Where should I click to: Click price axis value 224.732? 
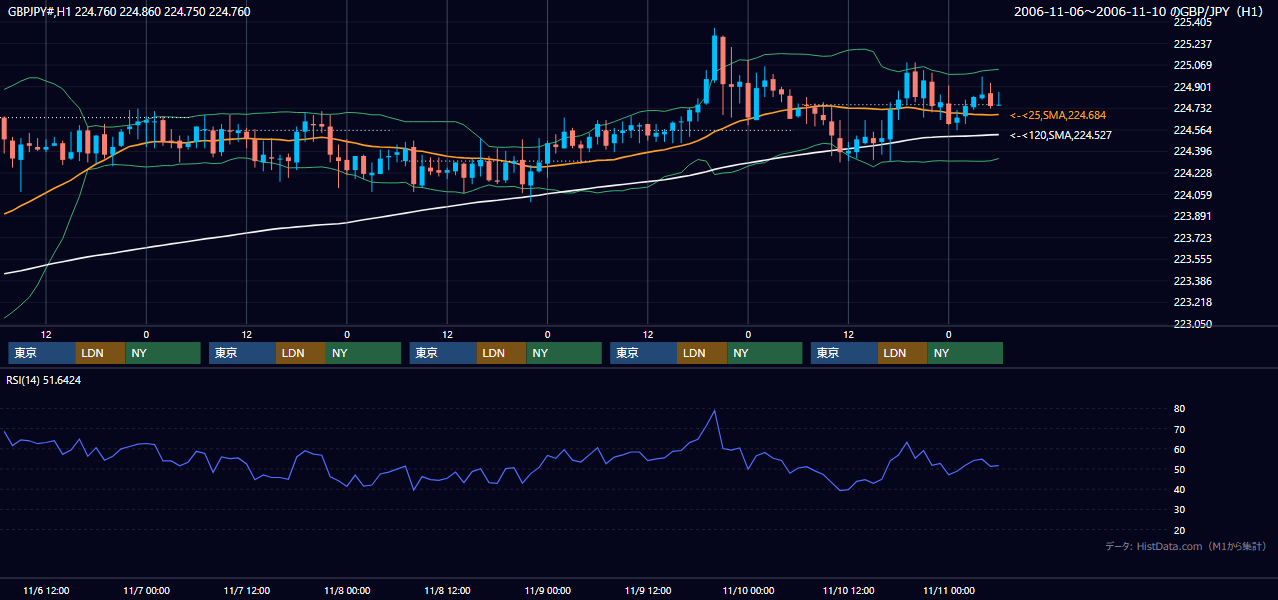tap(1193, 108)
